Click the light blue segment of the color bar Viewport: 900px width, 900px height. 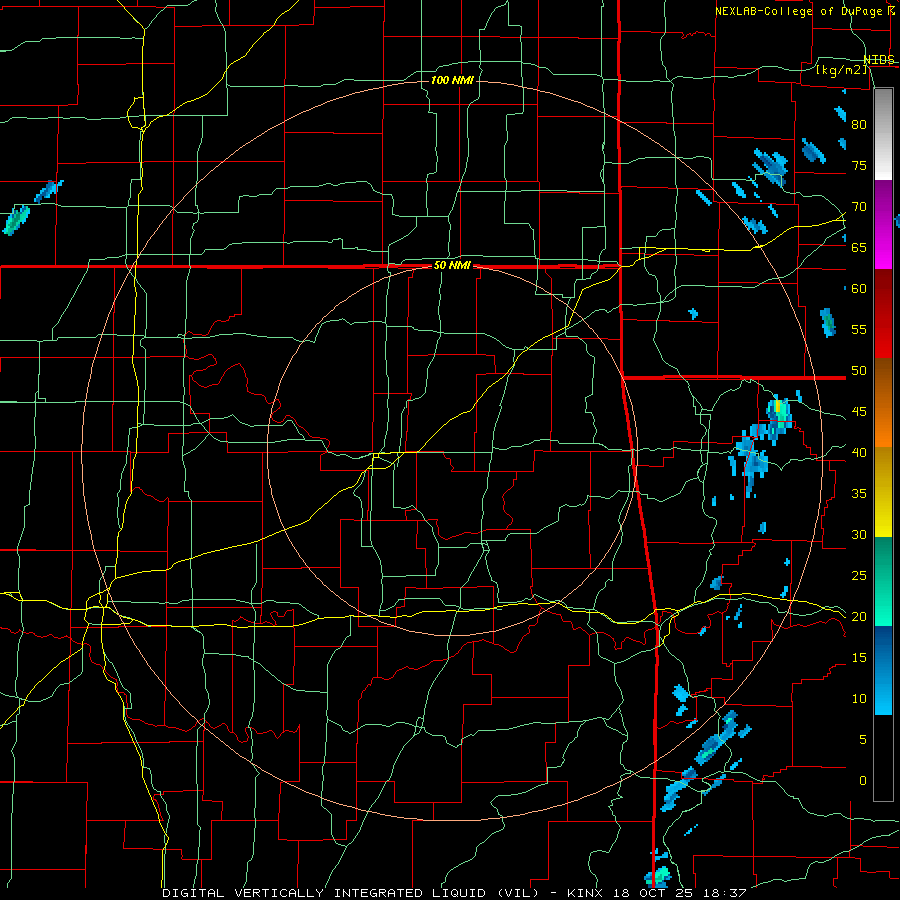point(883,670)
